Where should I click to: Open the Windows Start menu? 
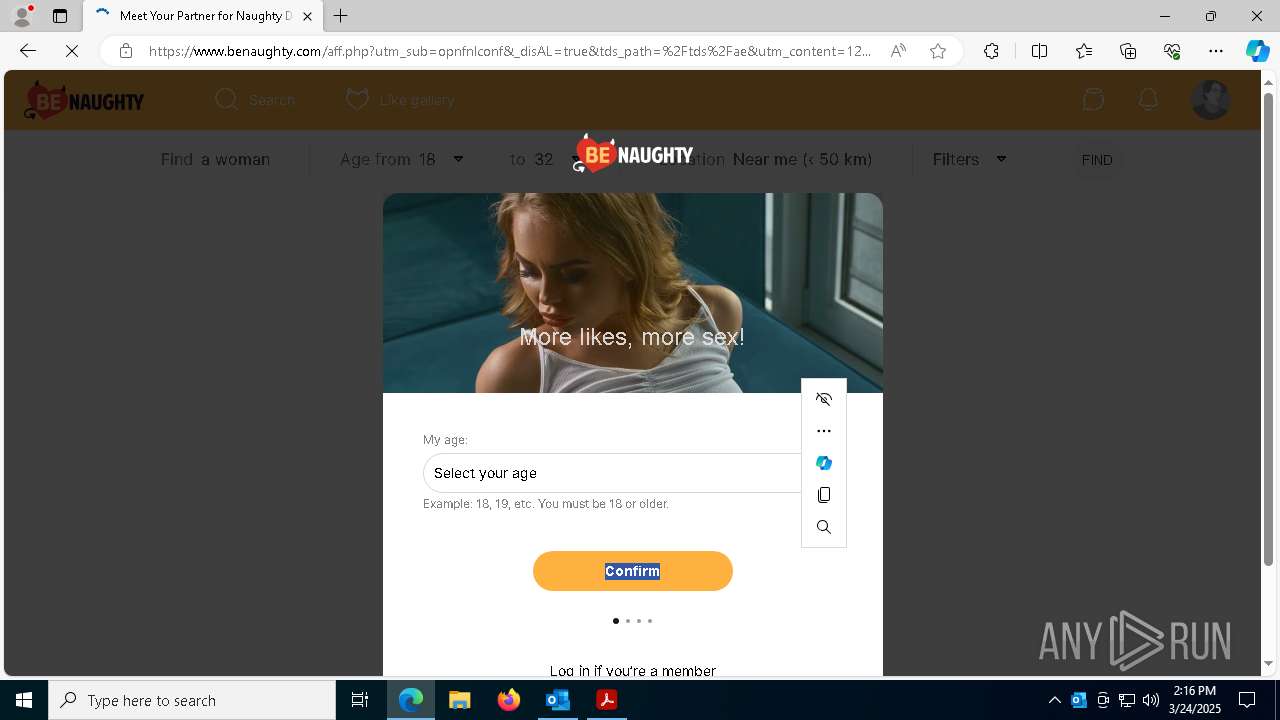tap(24, 700)
